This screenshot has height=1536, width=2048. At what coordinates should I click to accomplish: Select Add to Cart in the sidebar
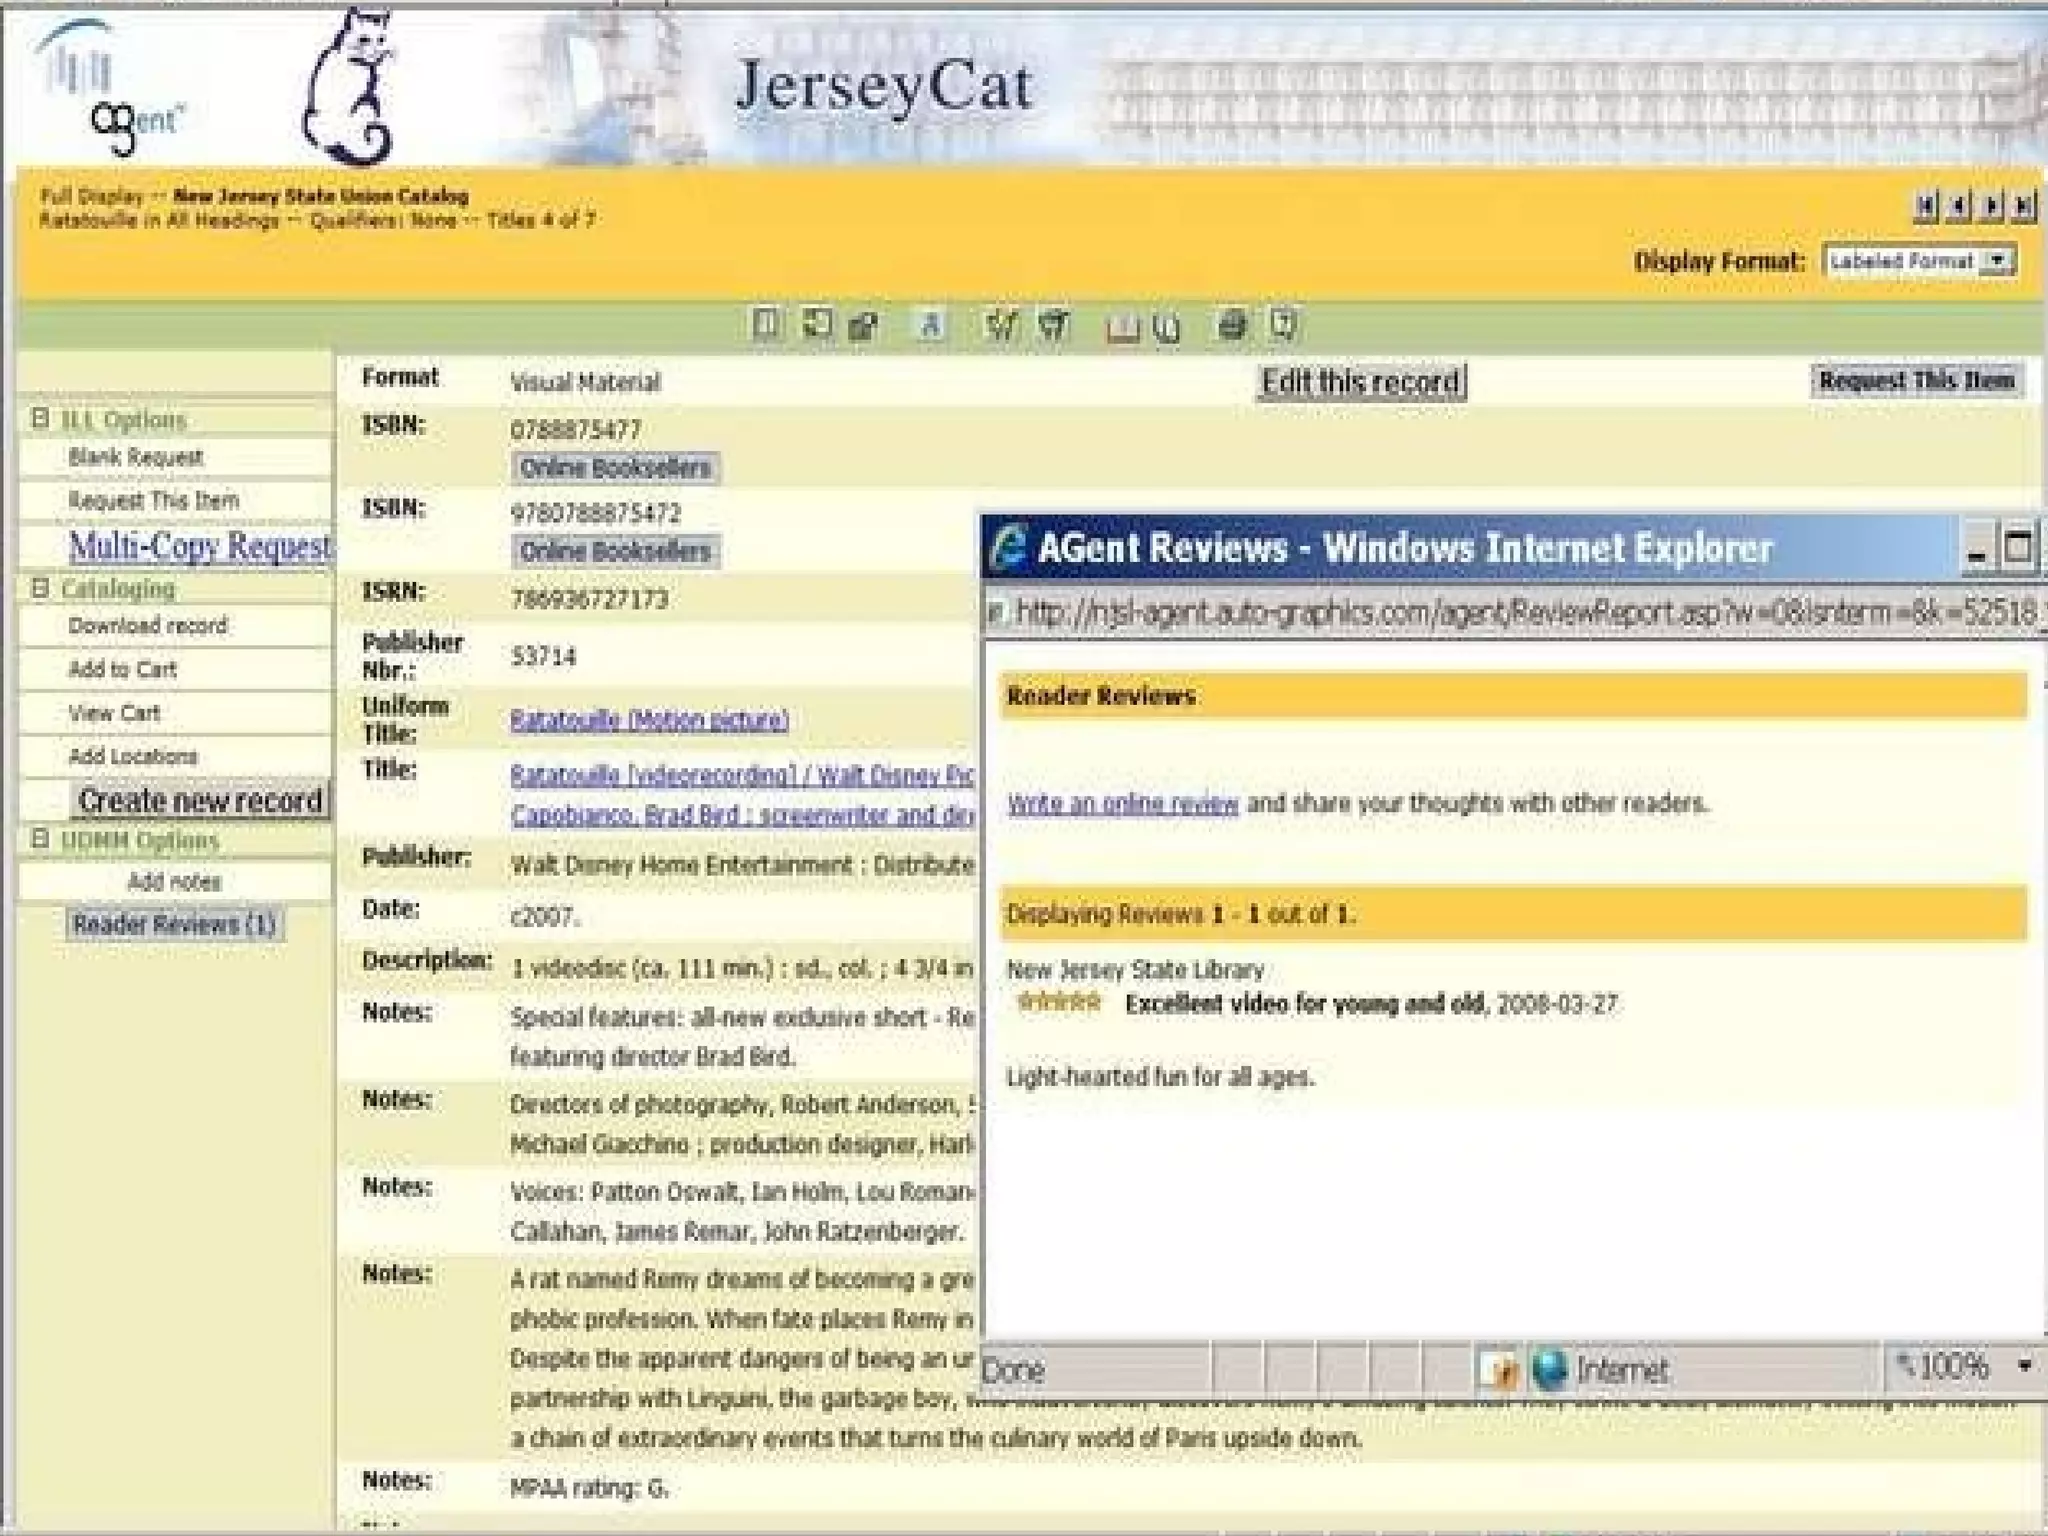122,670
